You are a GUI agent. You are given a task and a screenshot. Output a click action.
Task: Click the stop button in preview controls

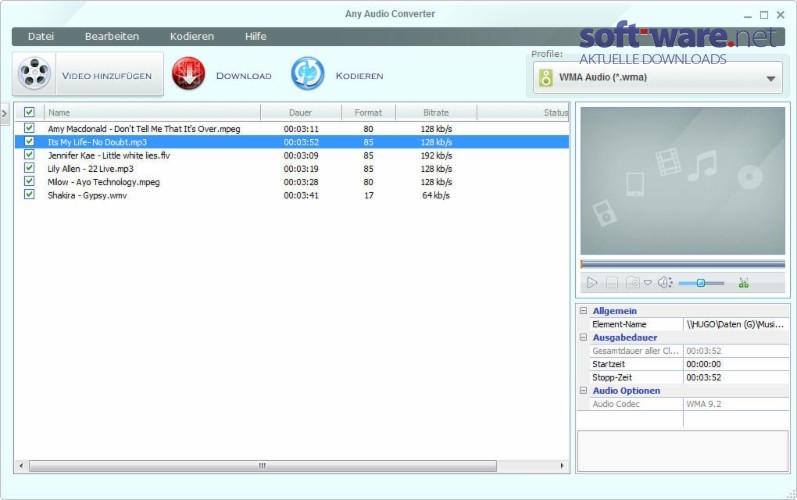tap(612, 283)
